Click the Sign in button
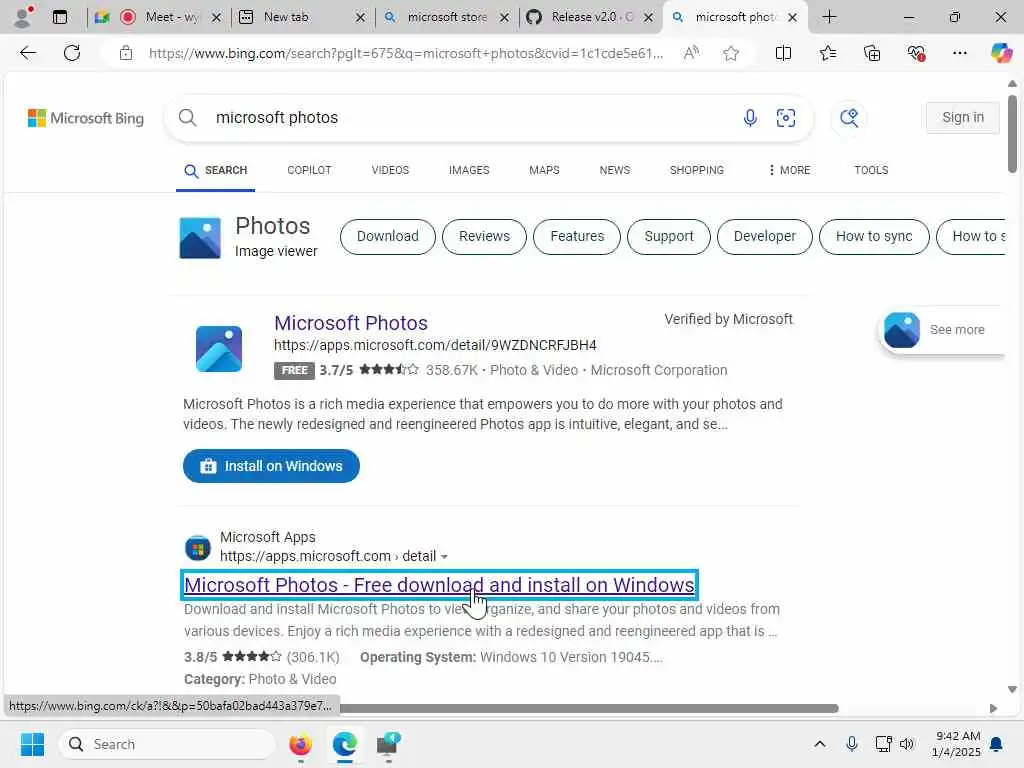The width and height of the screenshot is (1024, 768). point(963,118)
